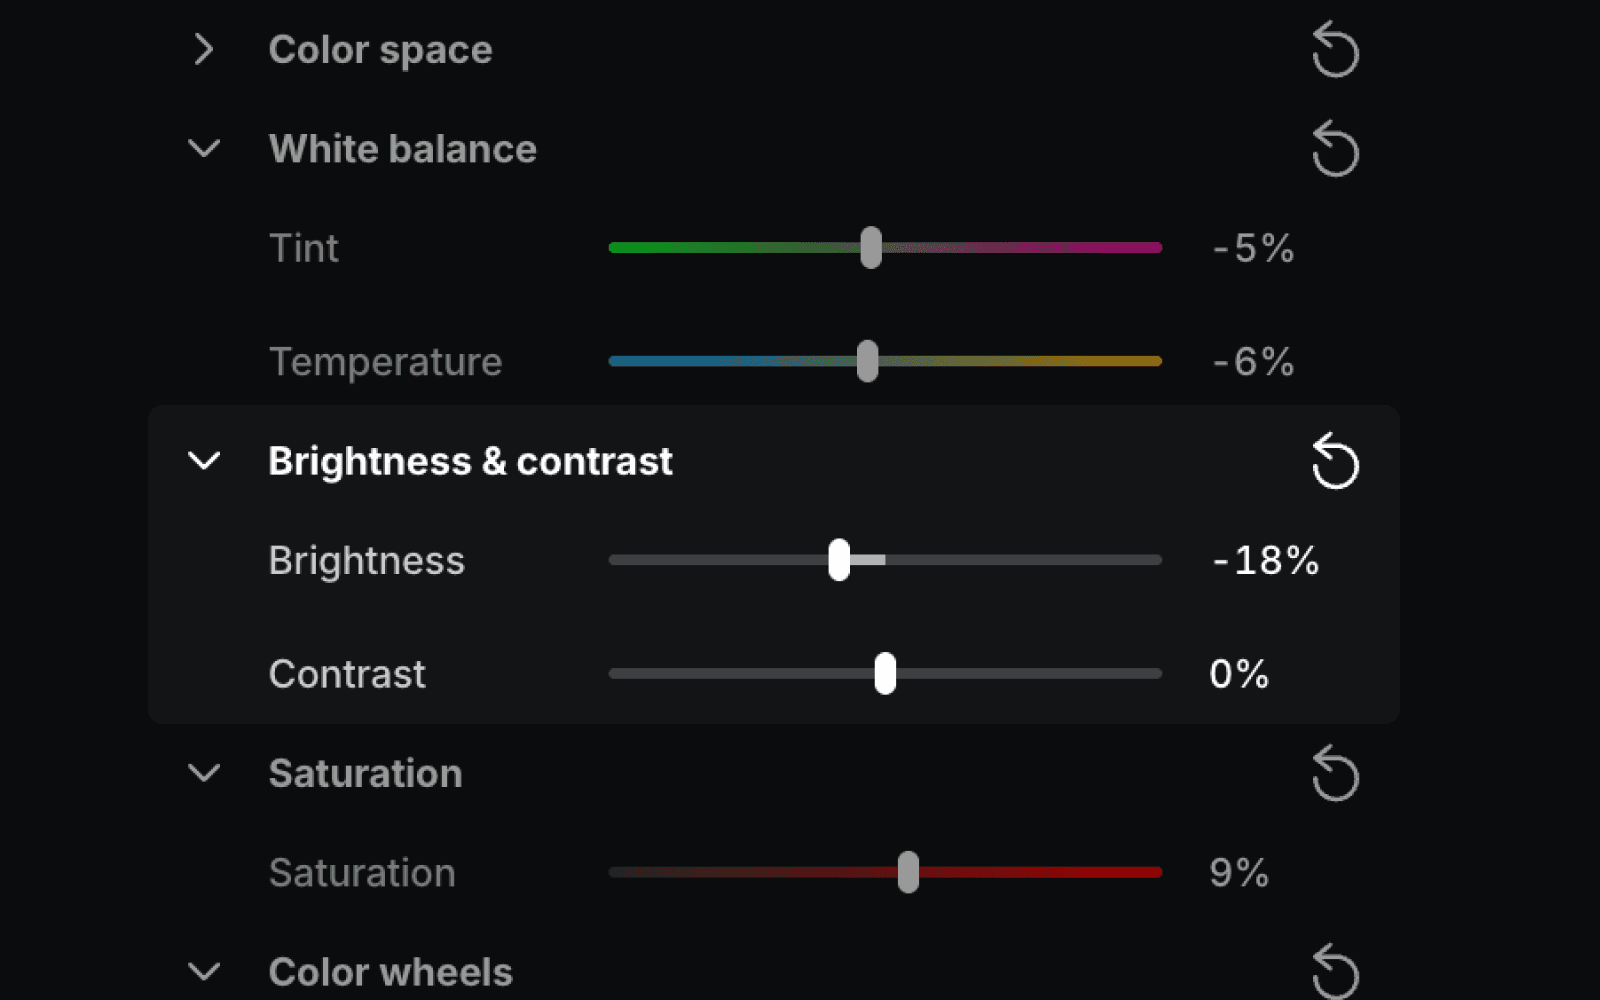Click the Temperature slider handle

(868, 361)
